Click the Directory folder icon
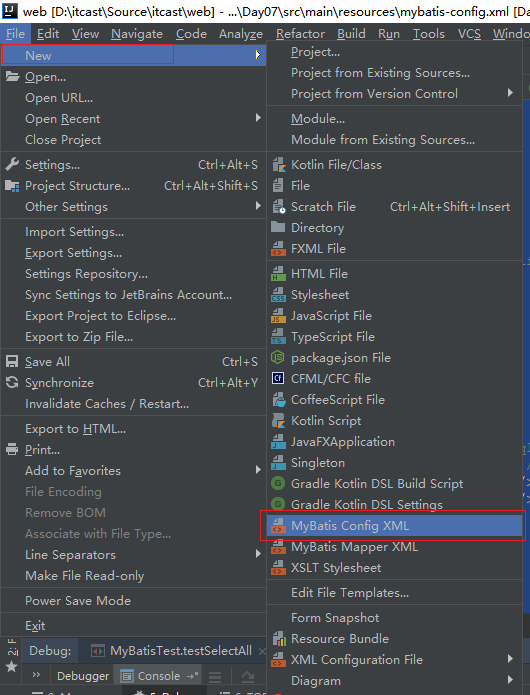The height and width of the screenshot is (695, 530). 278,227
